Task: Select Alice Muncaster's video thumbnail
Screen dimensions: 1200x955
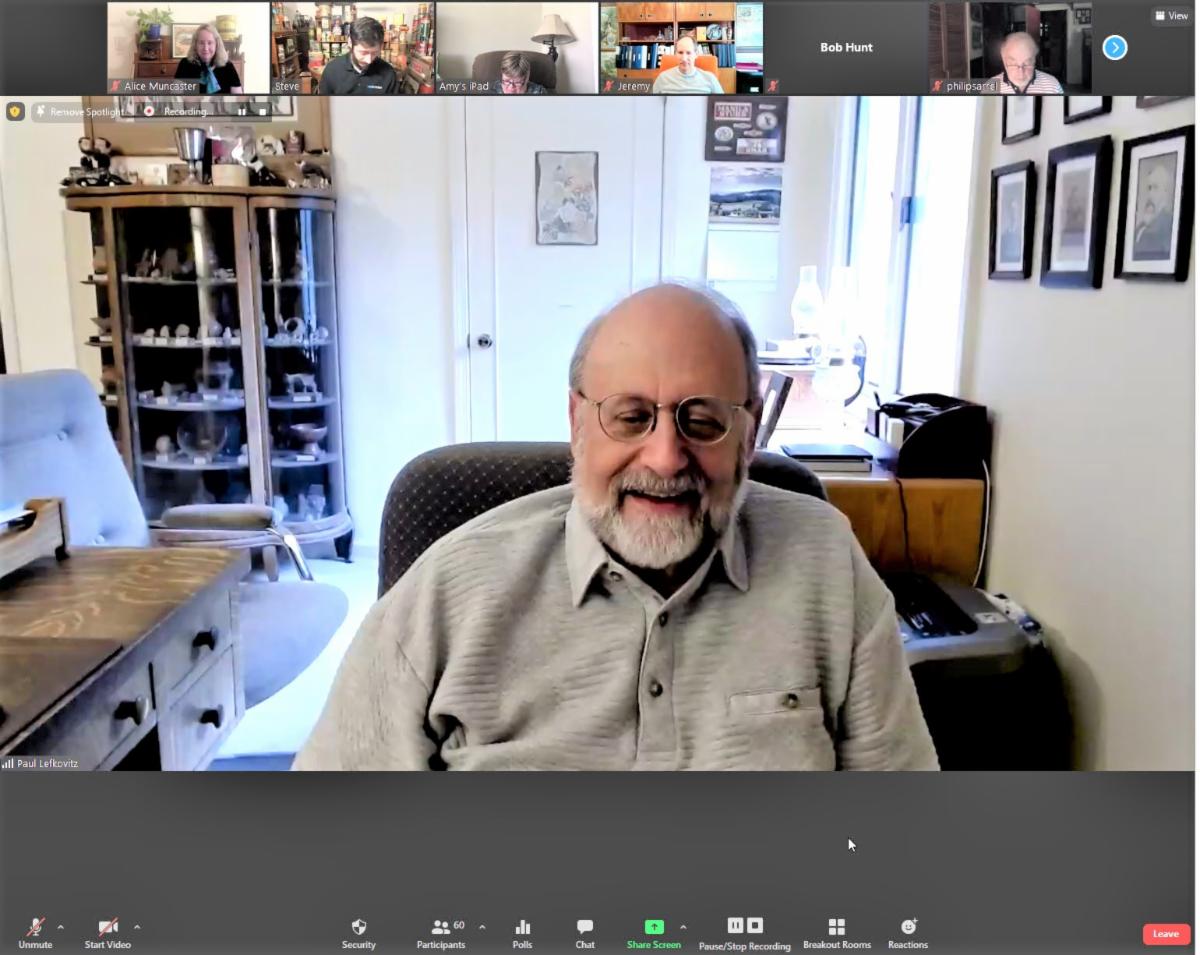Action: 188,48
